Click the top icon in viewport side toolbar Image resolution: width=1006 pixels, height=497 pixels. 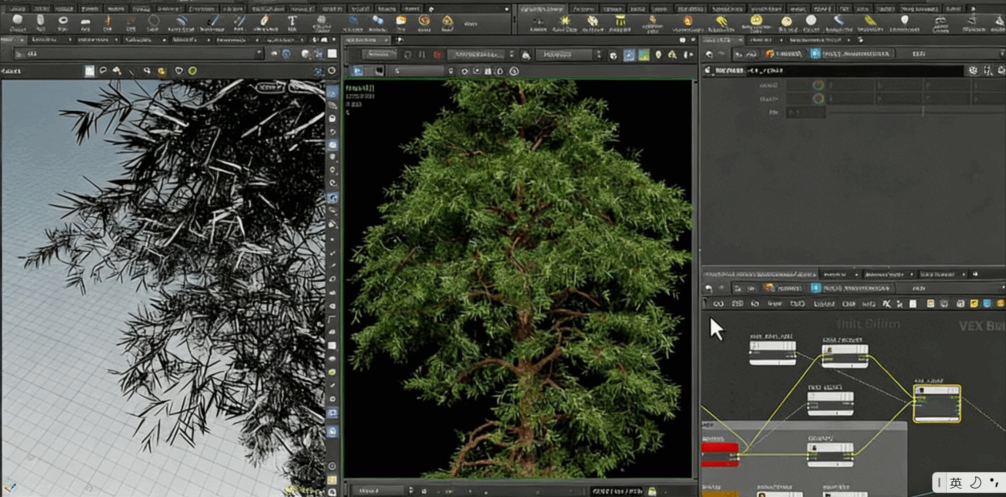333,93
